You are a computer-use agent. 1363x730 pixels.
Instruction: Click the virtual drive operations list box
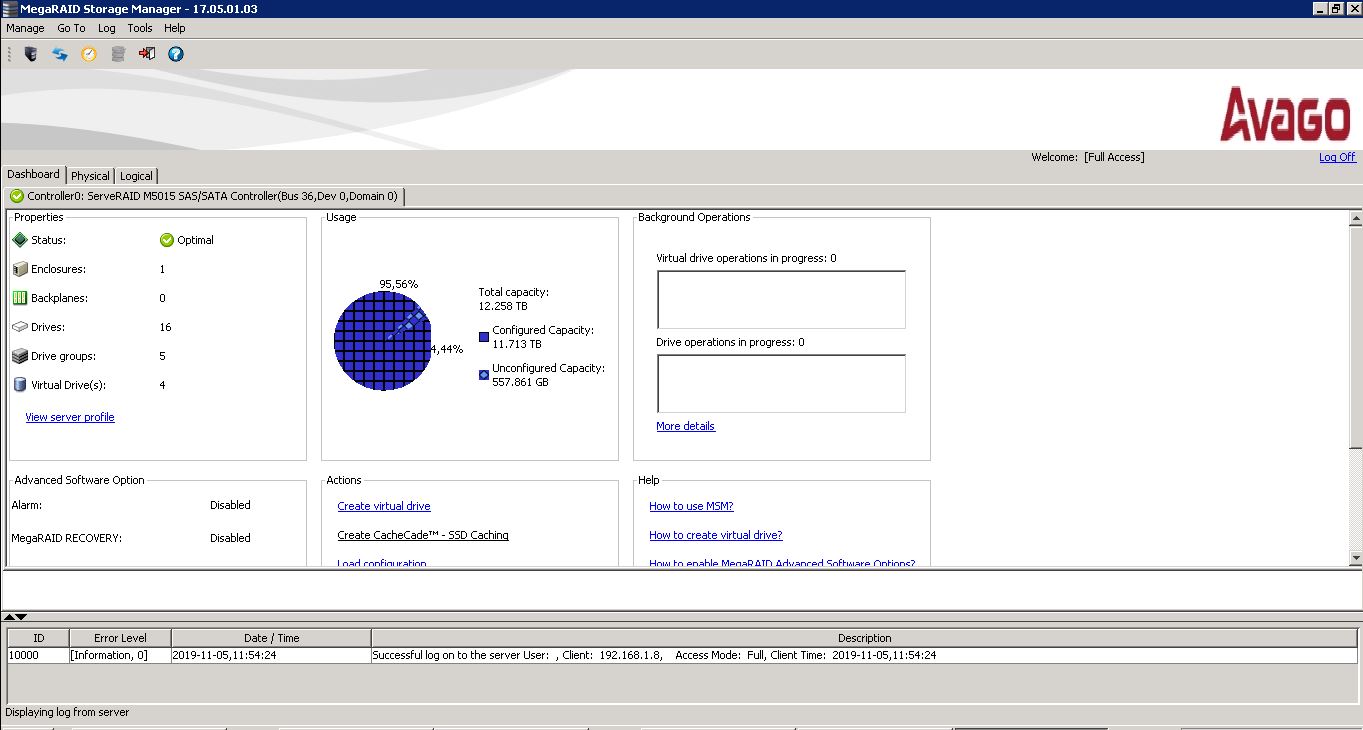(x=781, y=299)
